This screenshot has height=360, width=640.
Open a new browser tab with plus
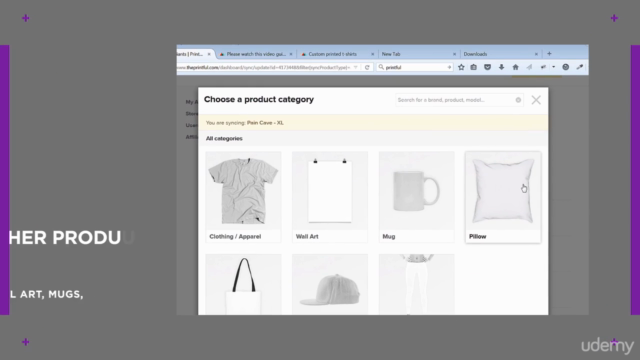pos(549,54)
